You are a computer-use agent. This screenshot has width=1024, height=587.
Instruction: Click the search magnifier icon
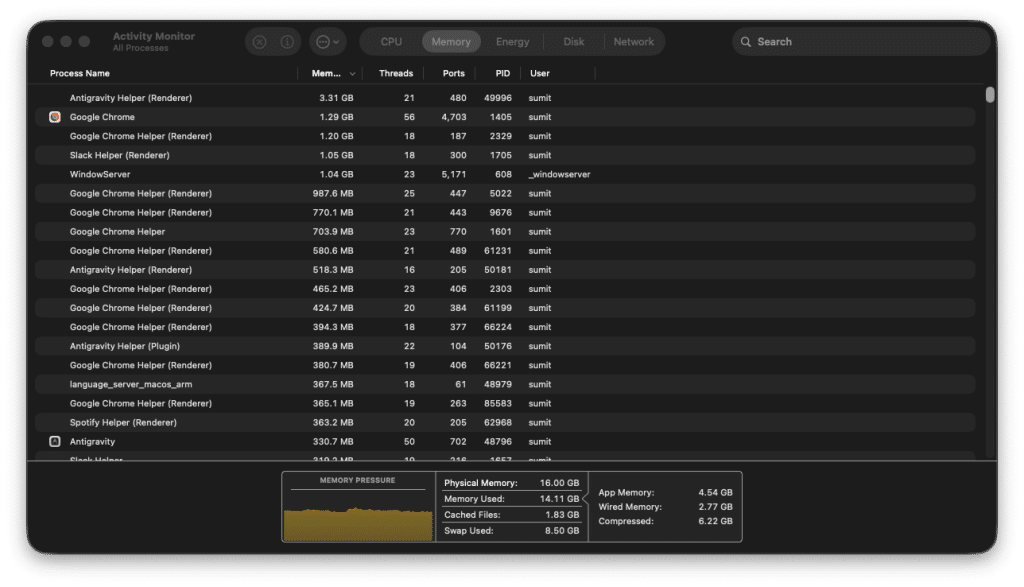pyautogui.click(x=745, y=42)
